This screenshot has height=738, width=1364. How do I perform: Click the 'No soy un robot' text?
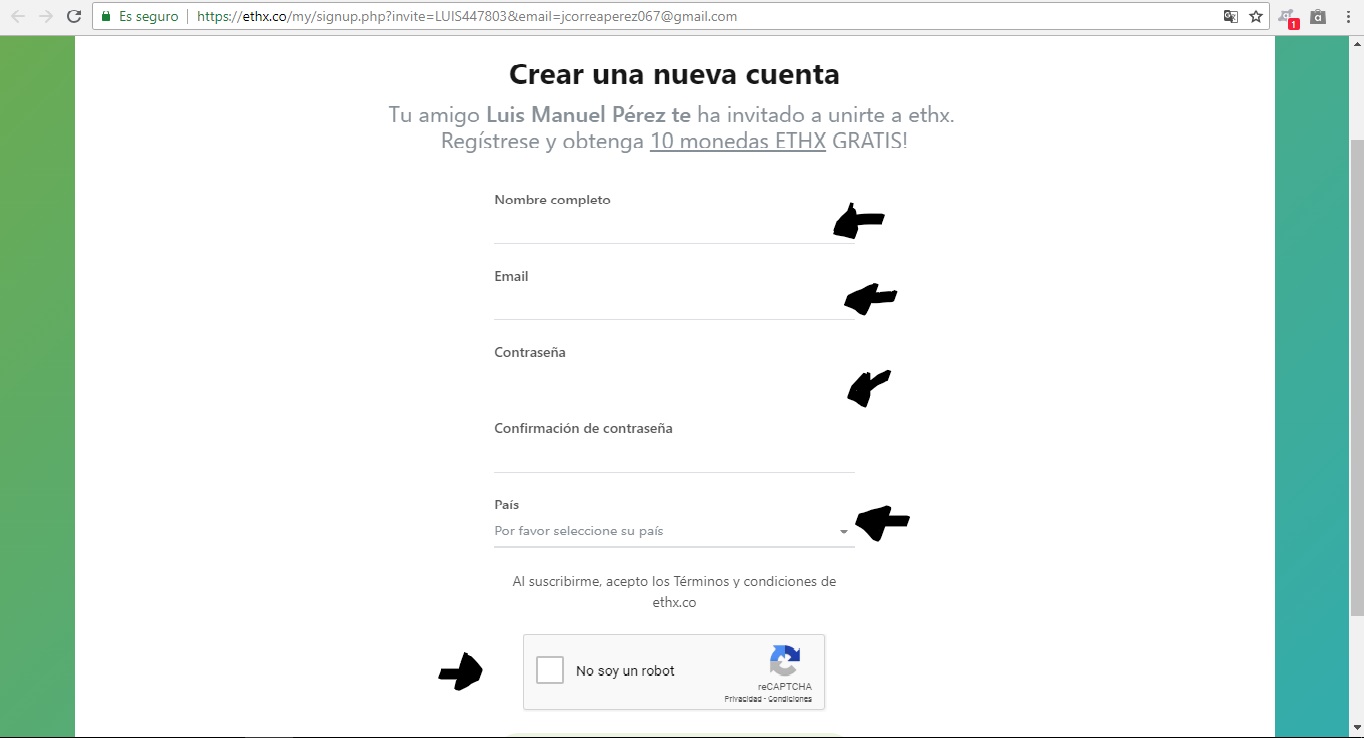pyautogui.click(x=625, y=671)
